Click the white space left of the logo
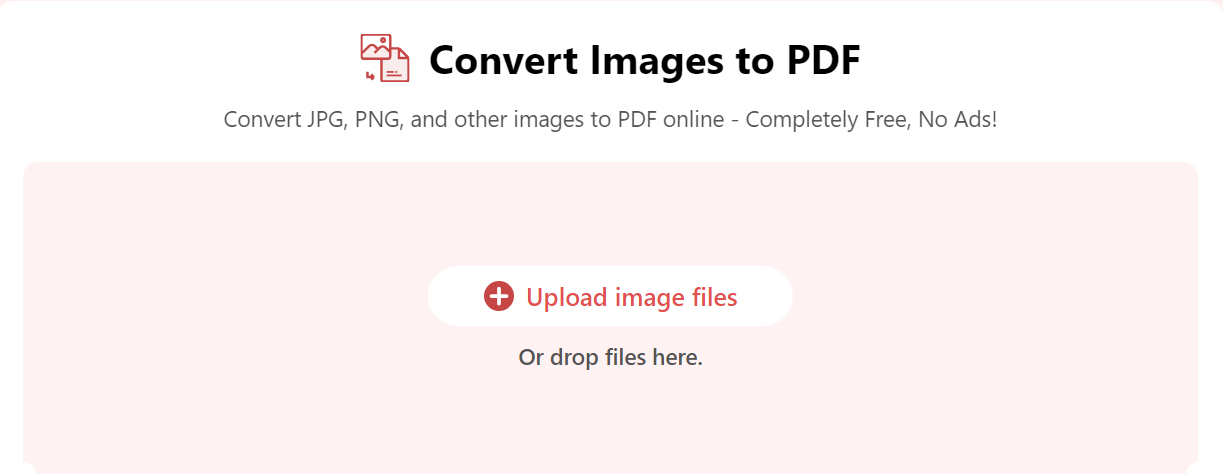1223x474 pixels. tap(180, 58)
